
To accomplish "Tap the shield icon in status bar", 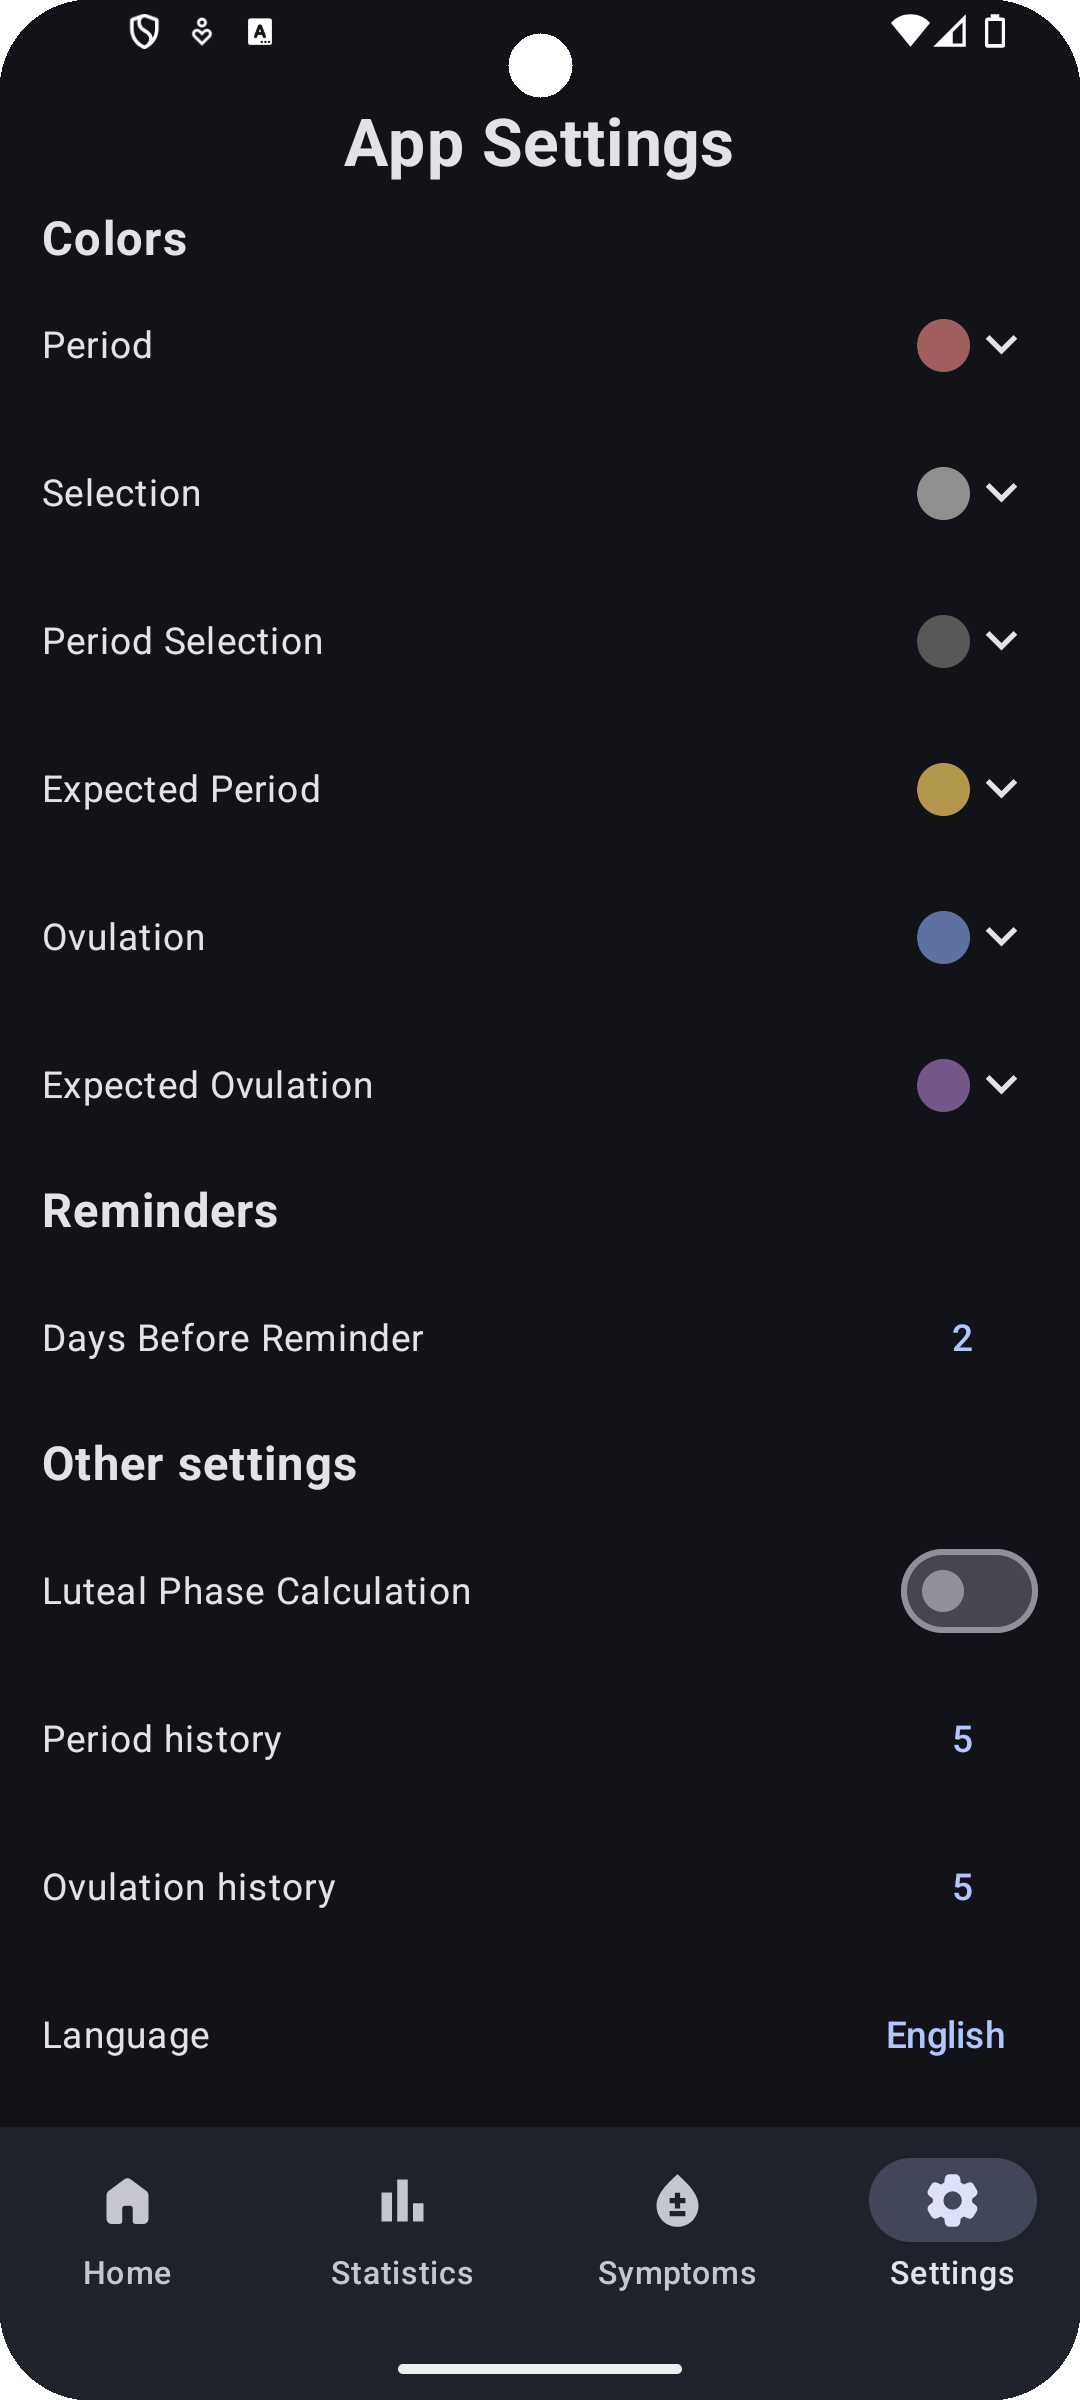I will (145, 33).
